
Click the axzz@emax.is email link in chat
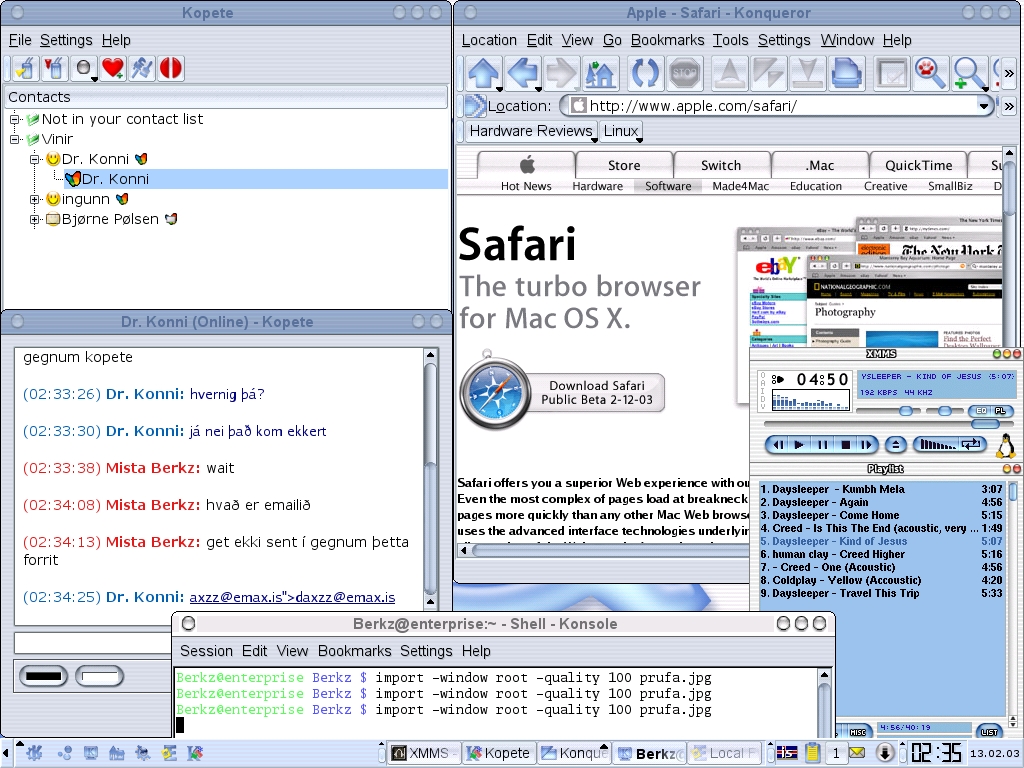tap(292, 598)
